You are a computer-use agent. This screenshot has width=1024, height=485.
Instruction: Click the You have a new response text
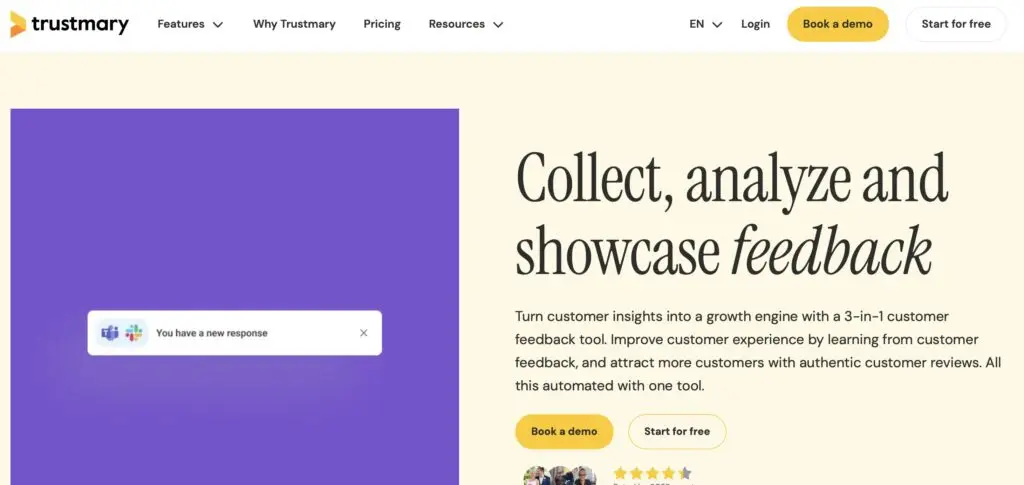(x=212, y=333)
